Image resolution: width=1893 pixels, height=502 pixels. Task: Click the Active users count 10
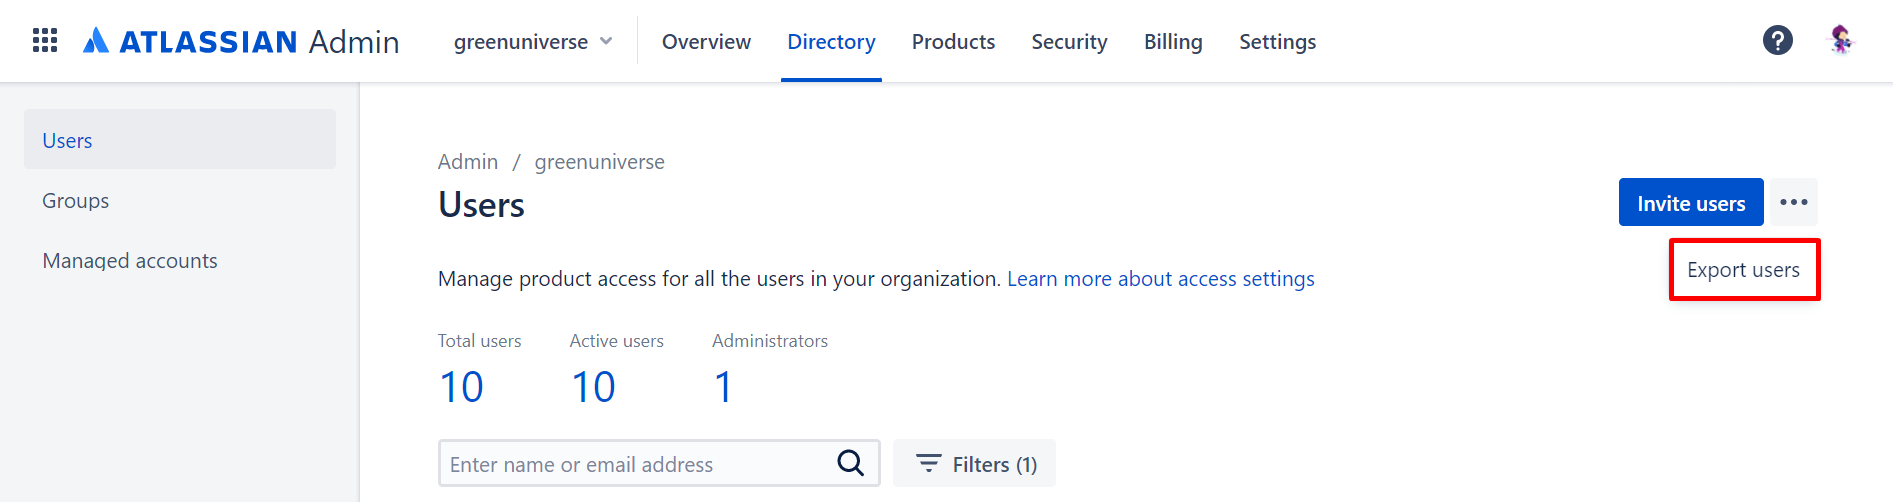[x=593, y=387]
